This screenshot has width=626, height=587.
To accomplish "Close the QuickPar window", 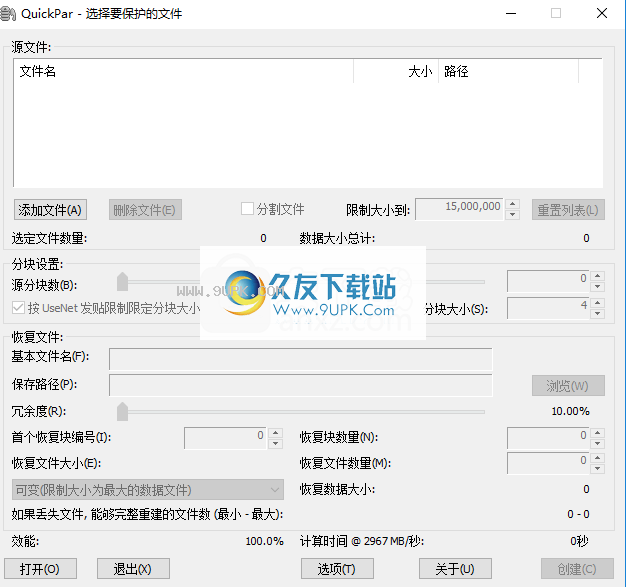I will (602, 14).
